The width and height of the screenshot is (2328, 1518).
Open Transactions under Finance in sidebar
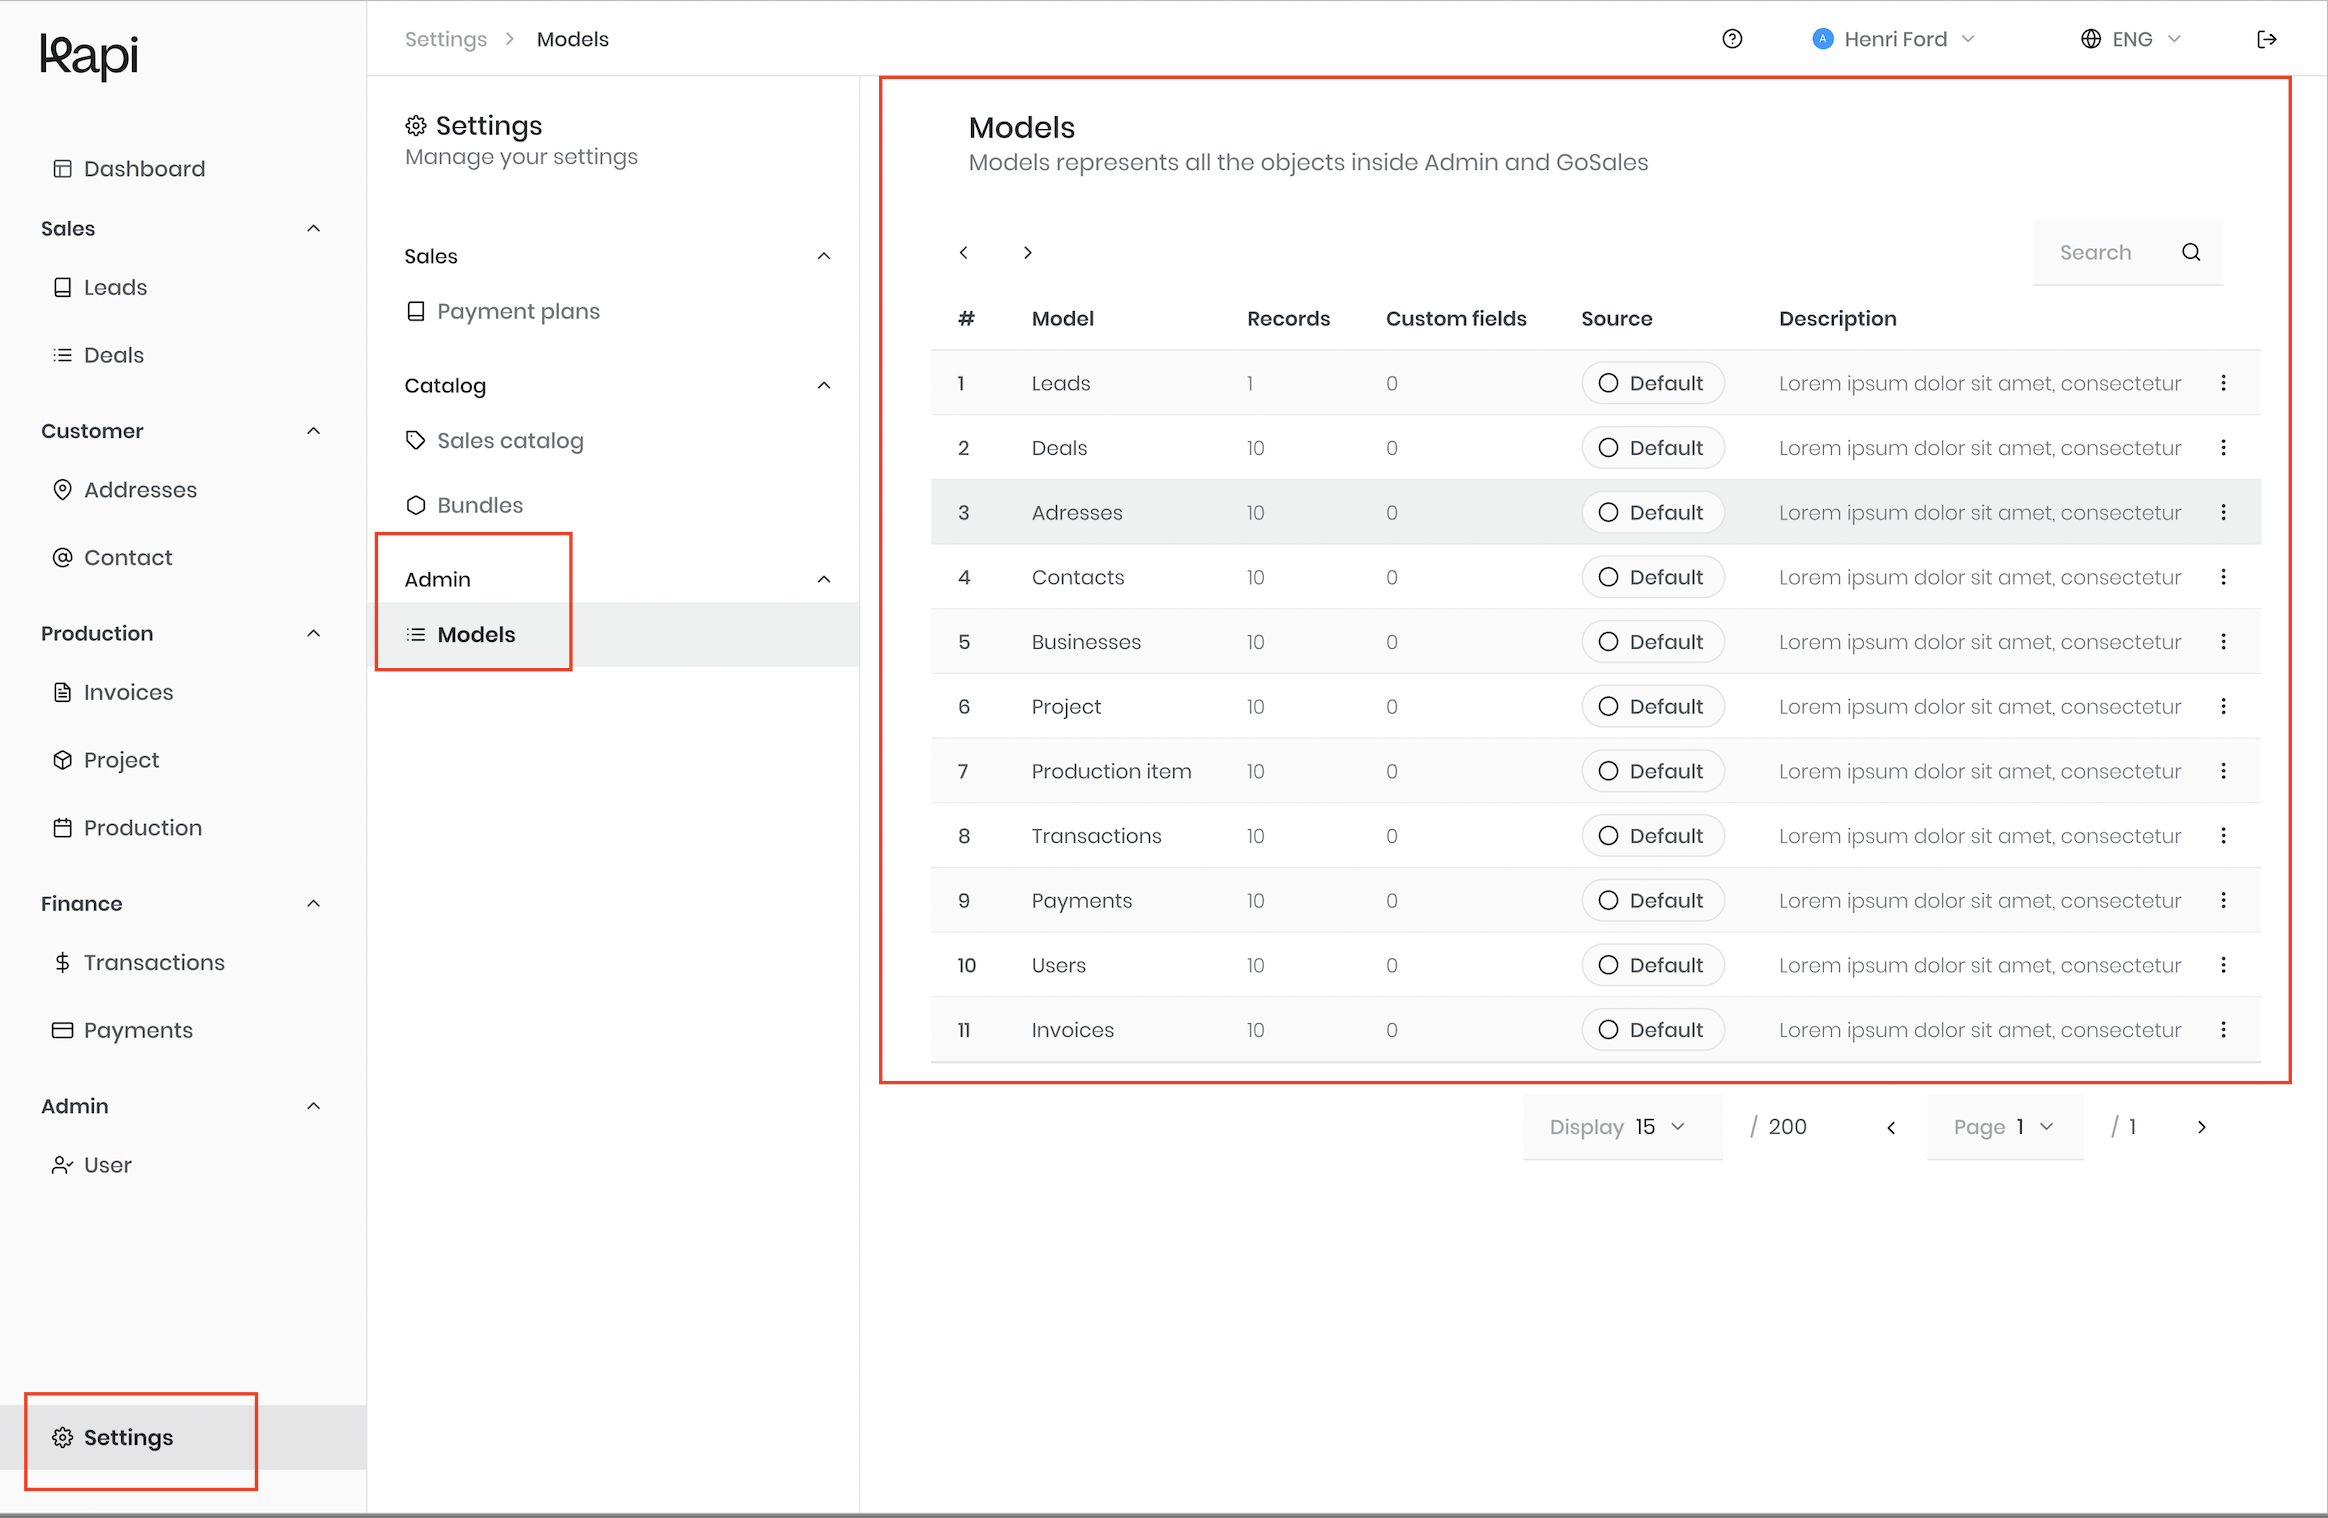(x=139, y=962)
